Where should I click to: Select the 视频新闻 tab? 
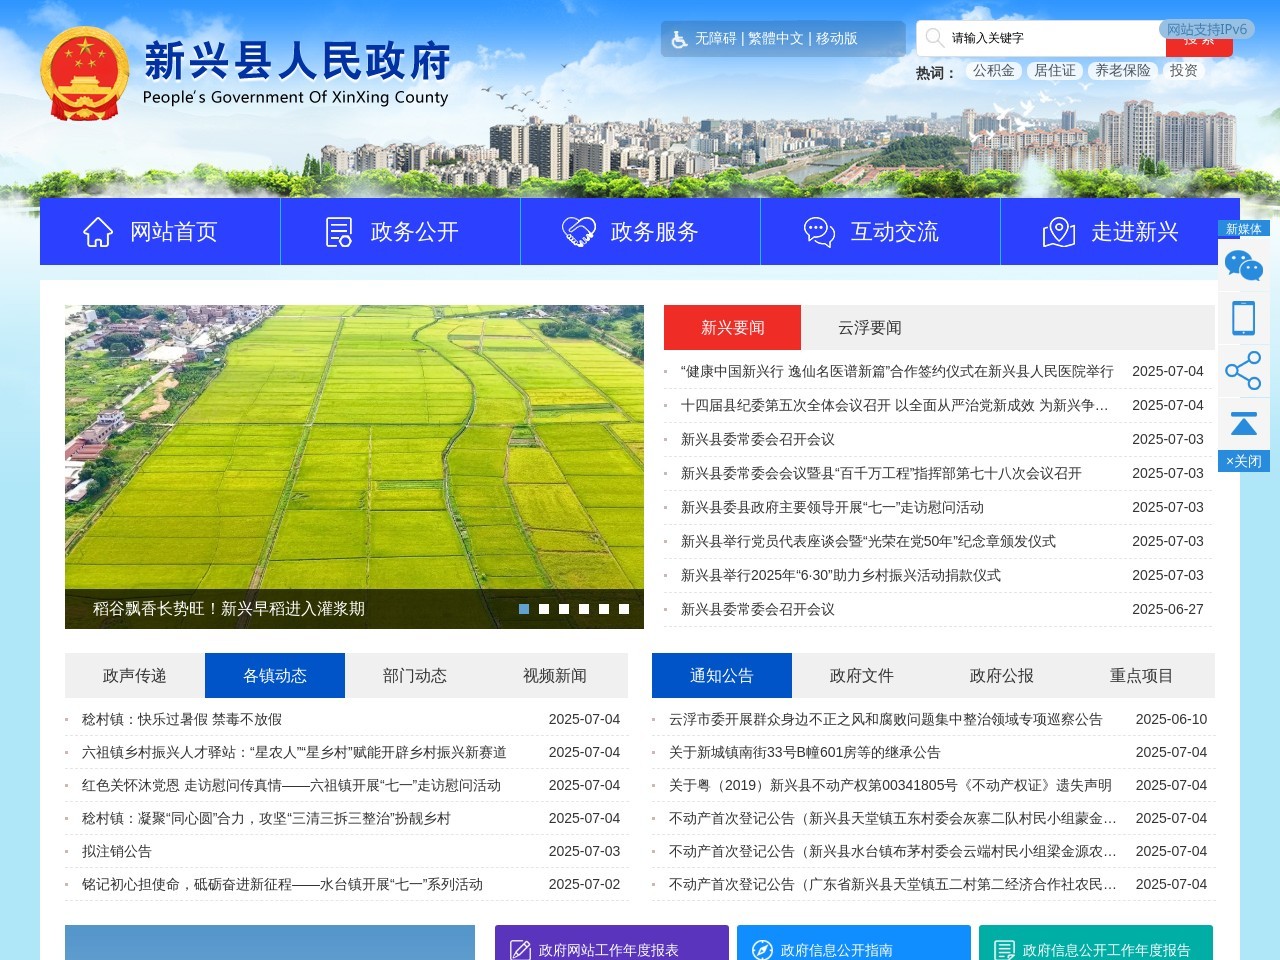pos(556,675)
